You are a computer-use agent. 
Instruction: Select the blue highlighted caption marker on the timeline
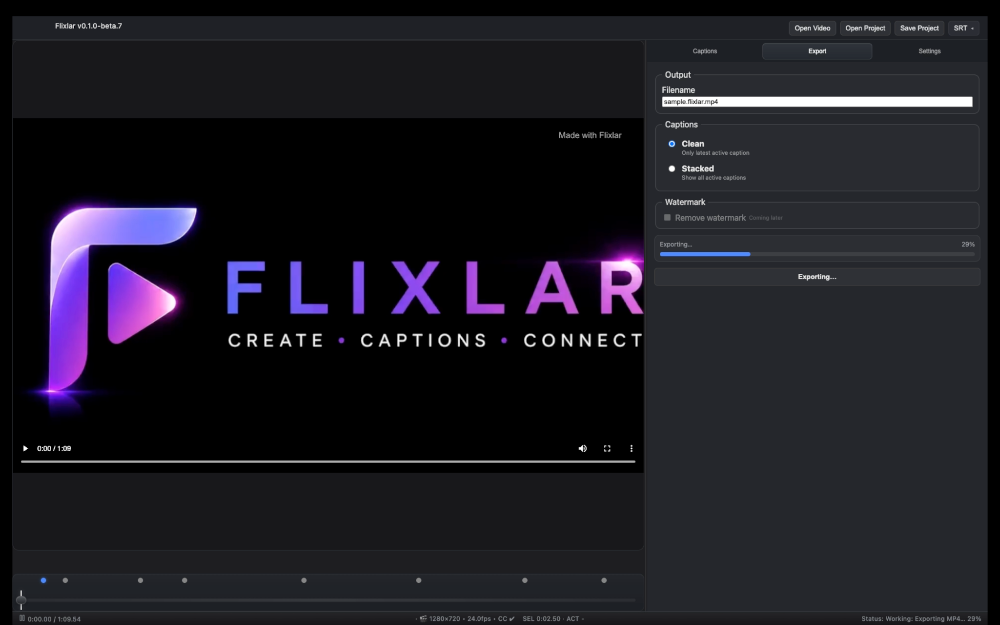43,580
